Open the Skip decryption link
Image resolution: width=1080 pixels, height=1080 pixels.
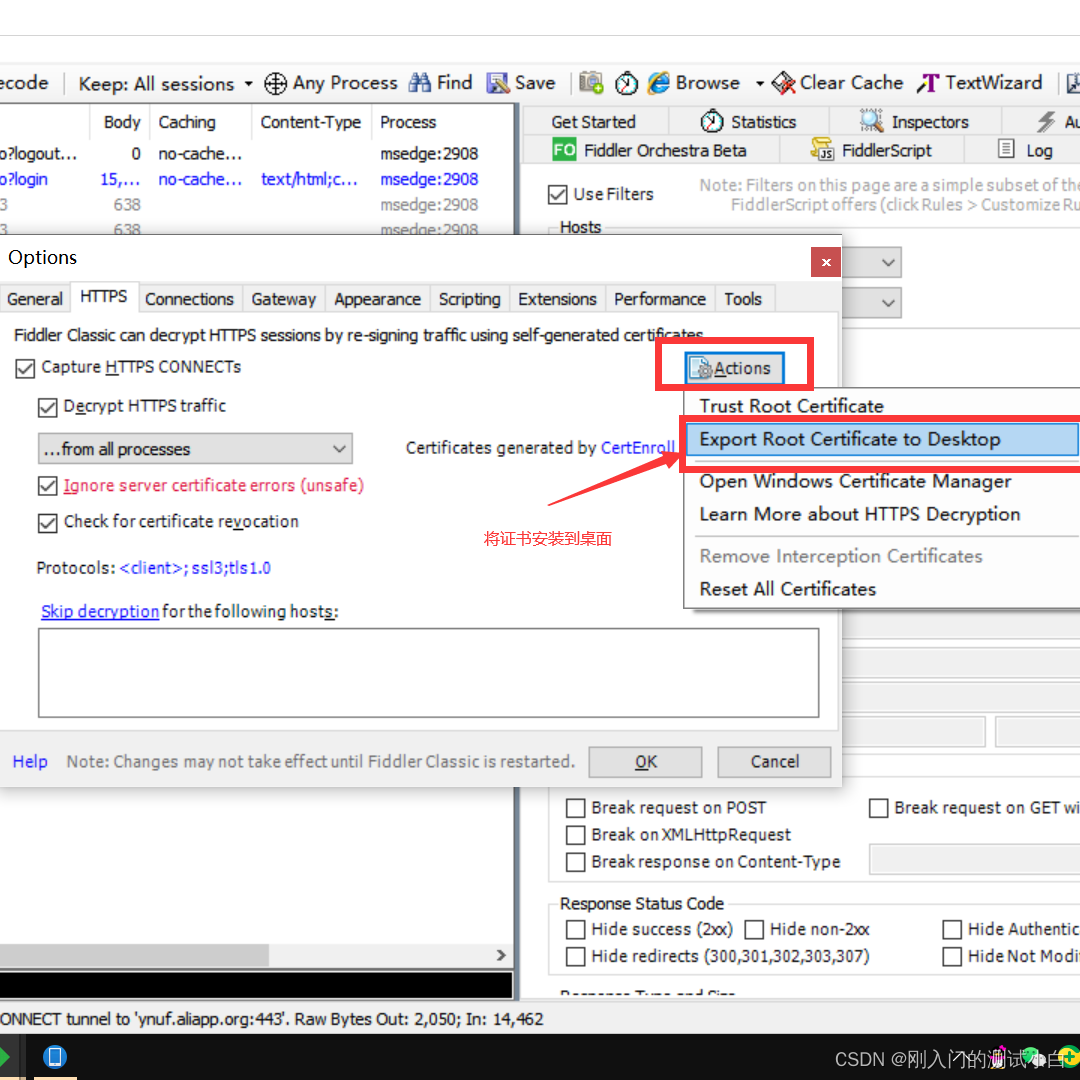100,611
